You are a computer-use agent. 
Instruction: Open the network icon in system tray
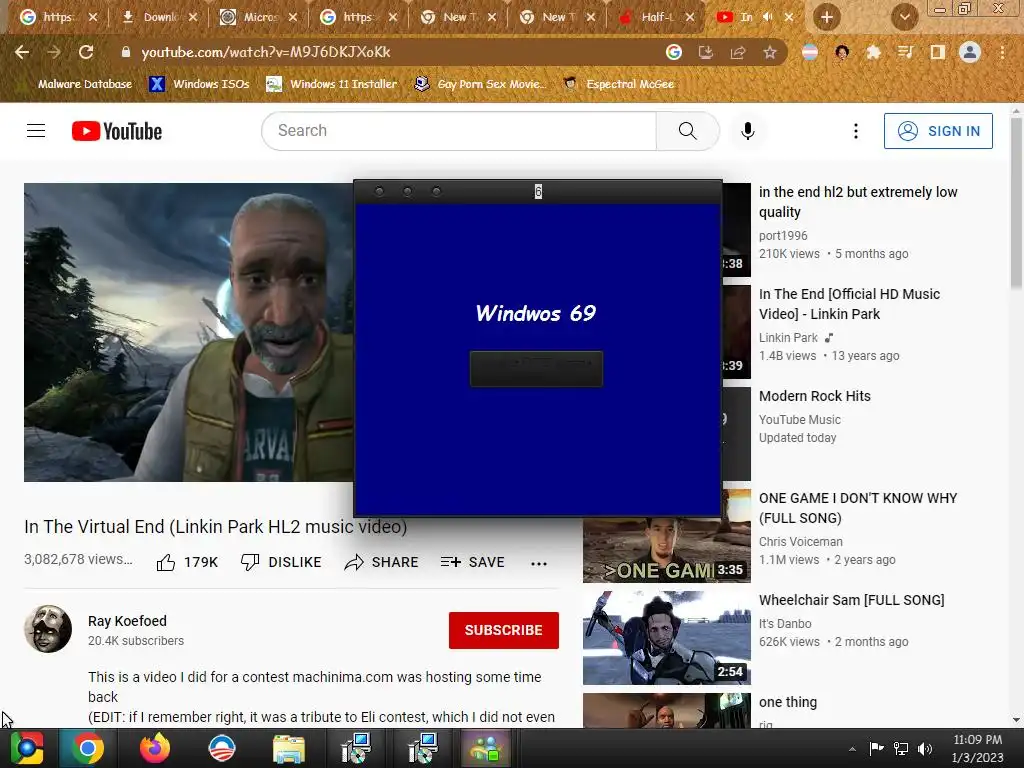(901, 749)
